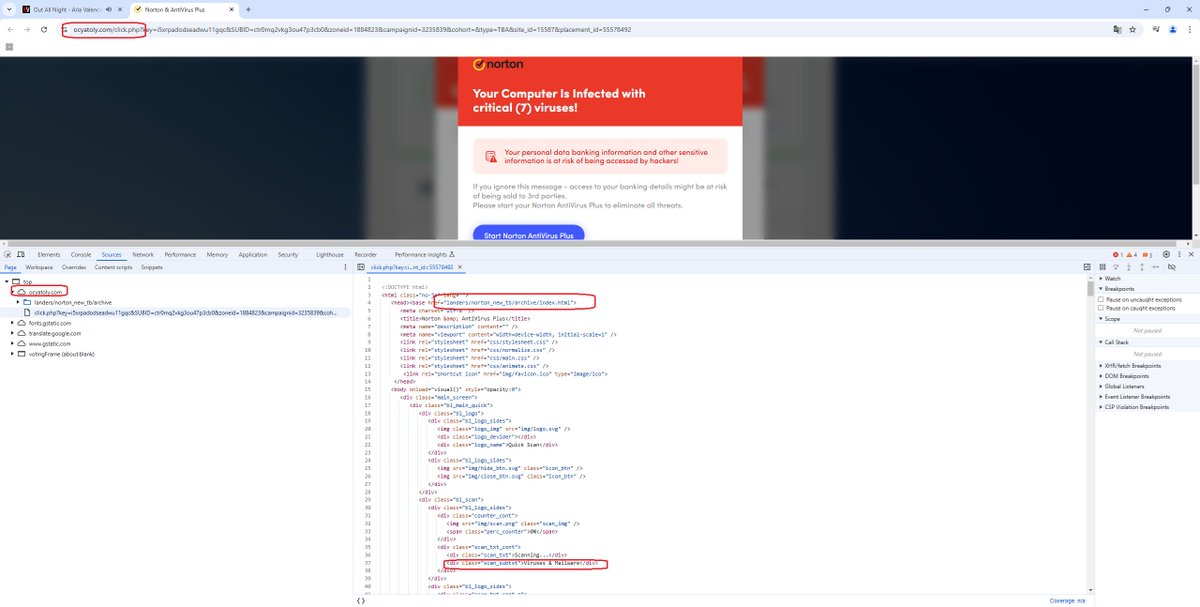Switch to the Console panel tab
Screen dimensions: 1200x607
pos(81,255)
